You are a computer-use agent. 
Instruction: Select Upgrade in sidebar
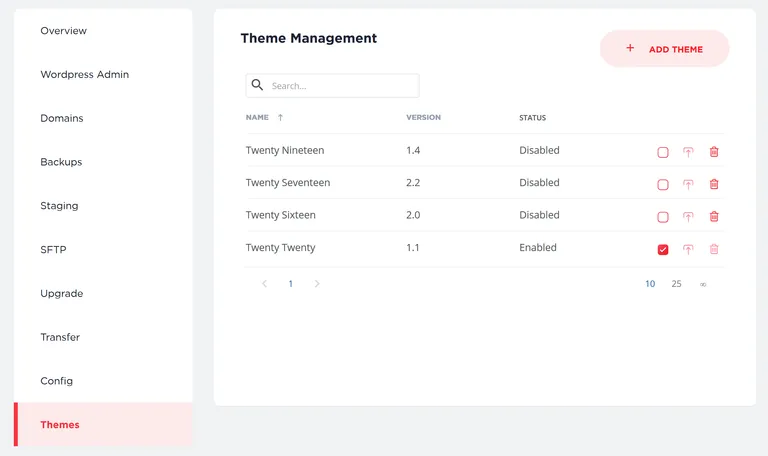(x=62, y=293)
